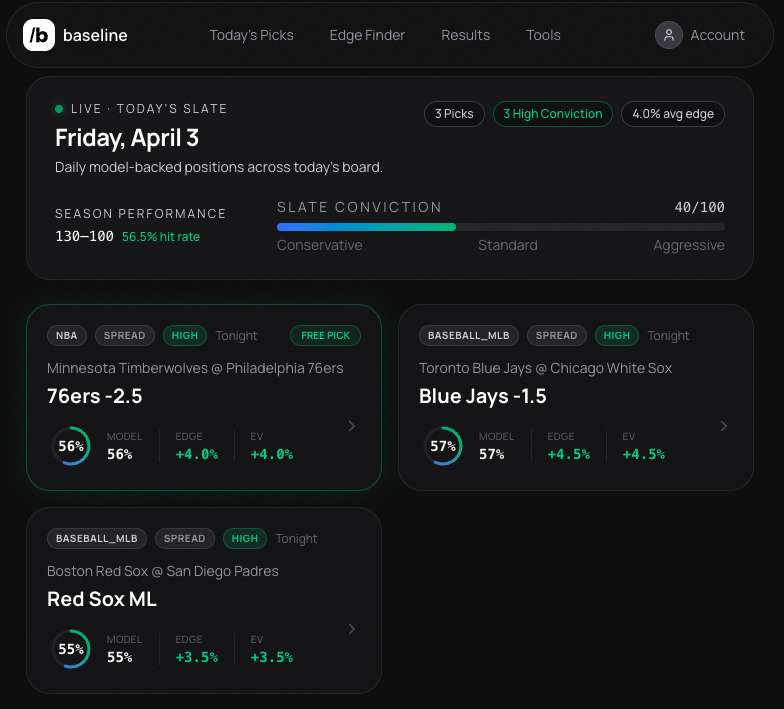Click the 130–100 season record

coord(84,236)
